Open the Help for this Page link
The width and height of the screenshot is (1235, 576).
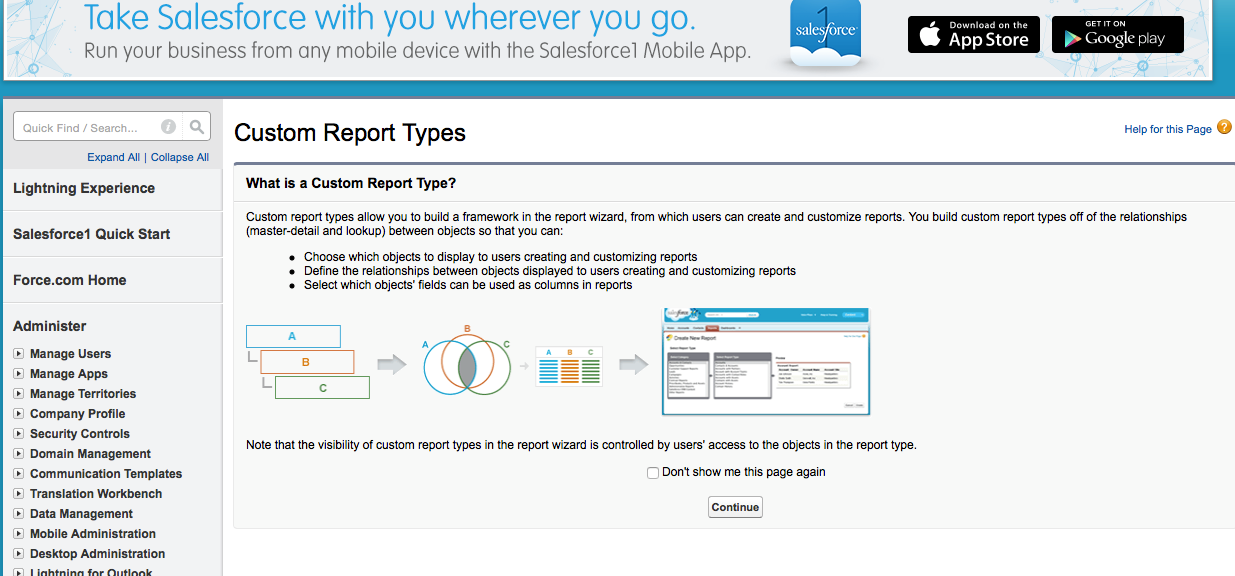click(1166, 128)
